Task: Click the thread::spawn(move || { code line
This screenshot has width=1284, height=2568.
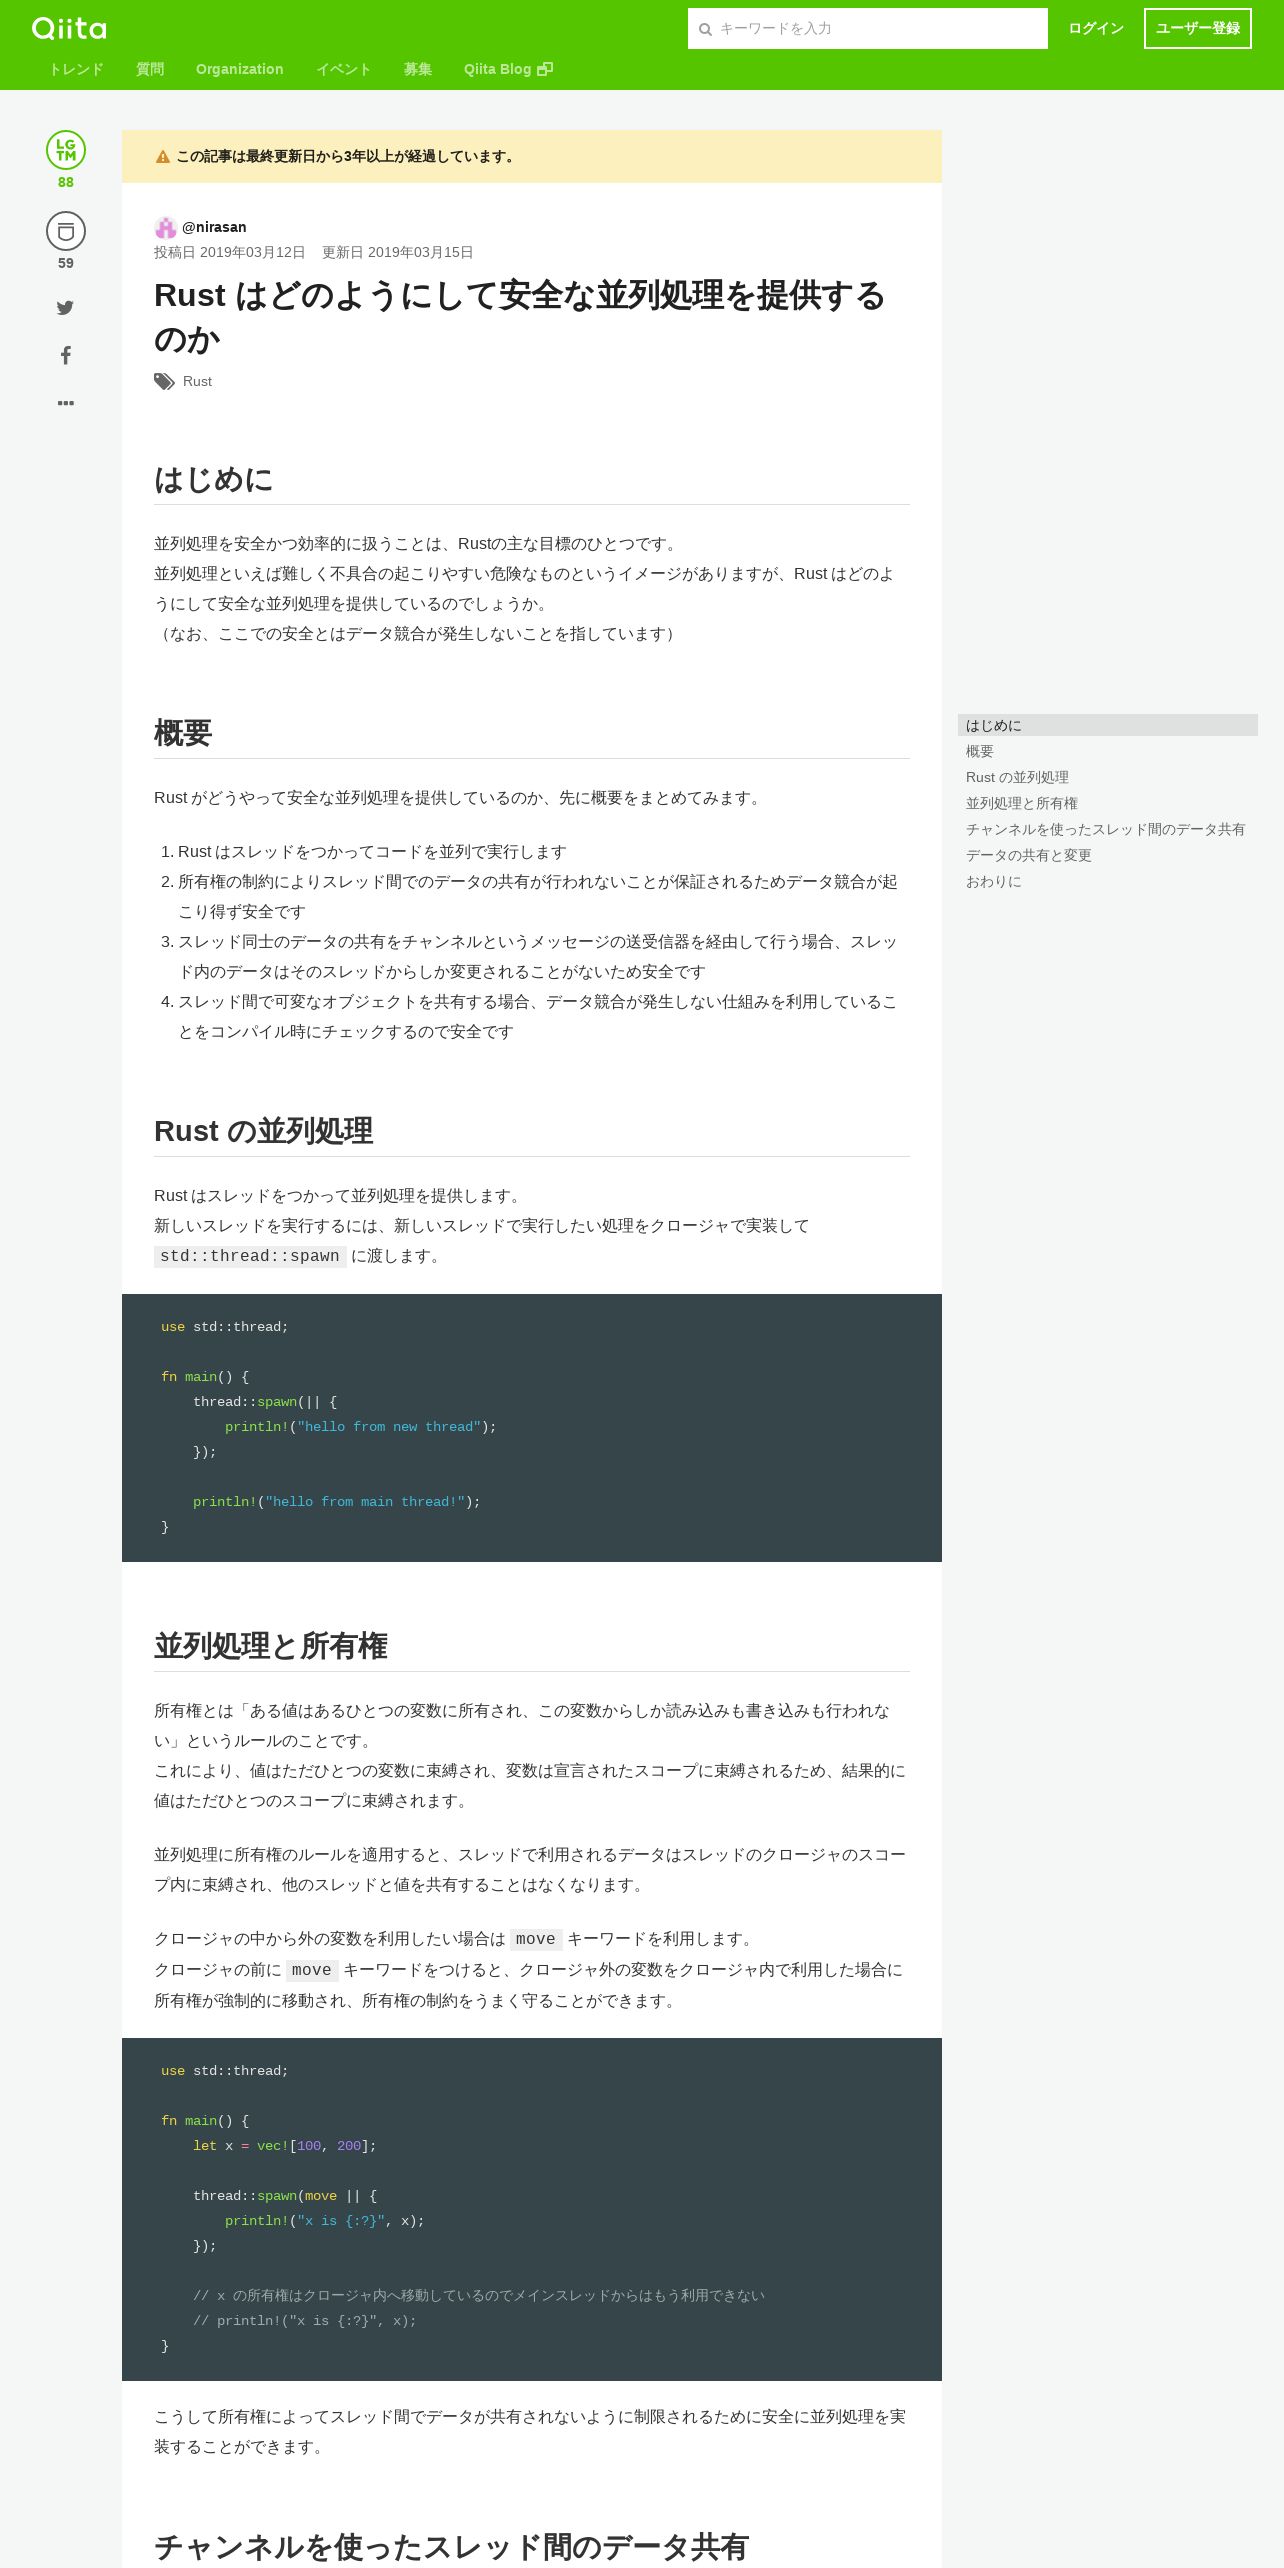Action: [x=285, y=2196]
